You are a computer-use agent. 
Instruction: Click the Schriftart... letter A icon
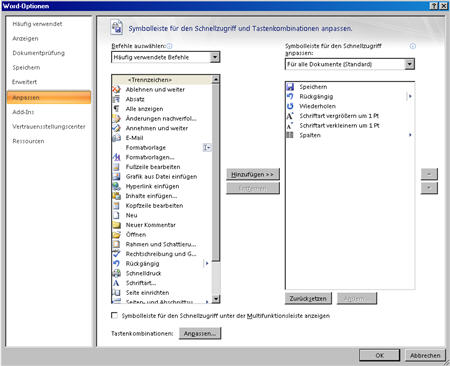[116, 283]
